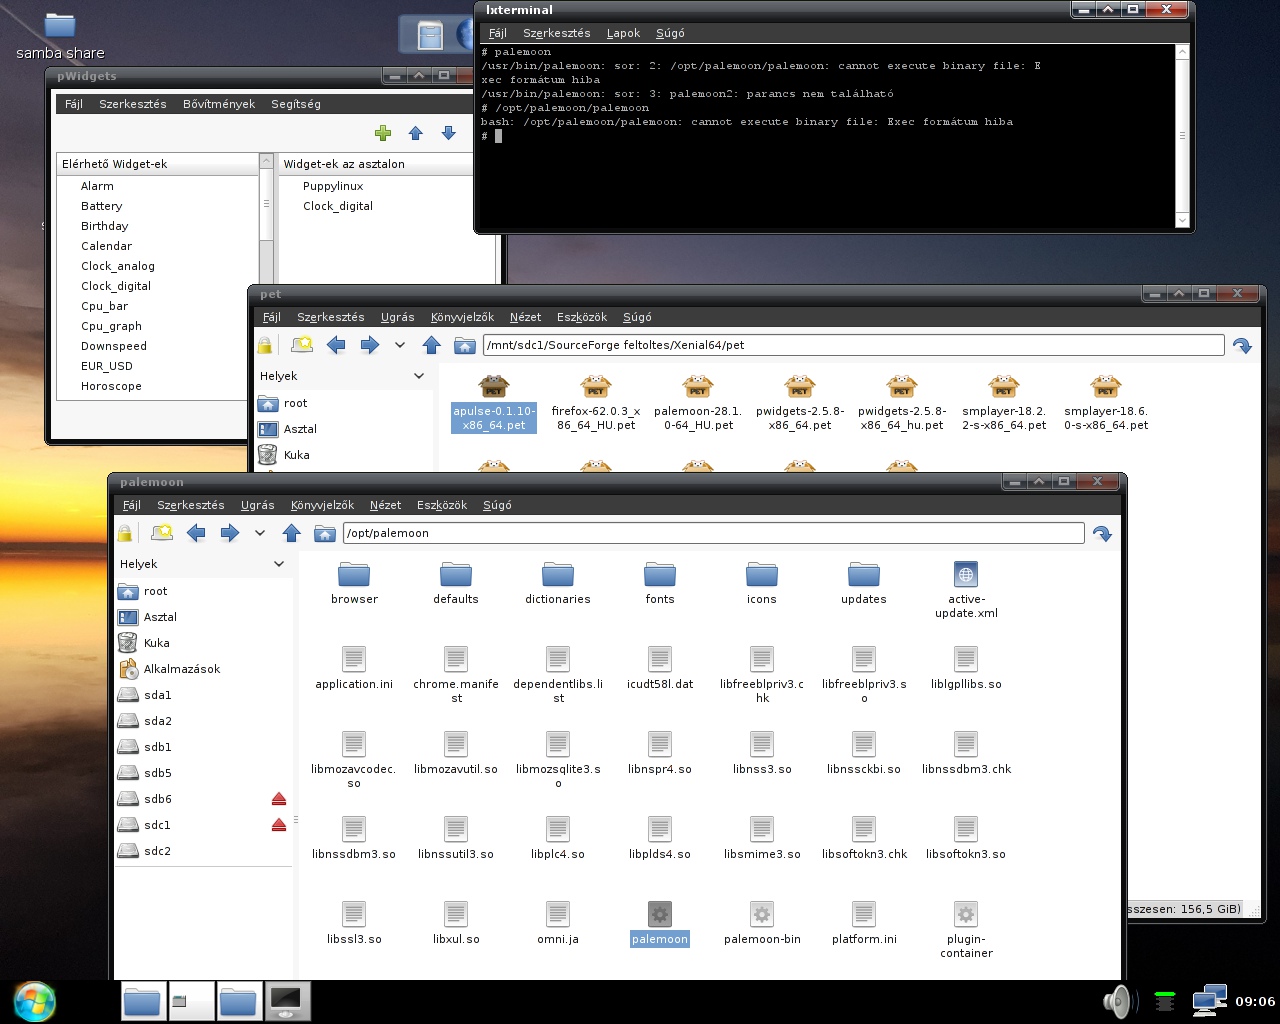Click back arrow in pet file manager
This screenshot has height=1024, width=1280.
pyautogui.click(x=336, y=345)
